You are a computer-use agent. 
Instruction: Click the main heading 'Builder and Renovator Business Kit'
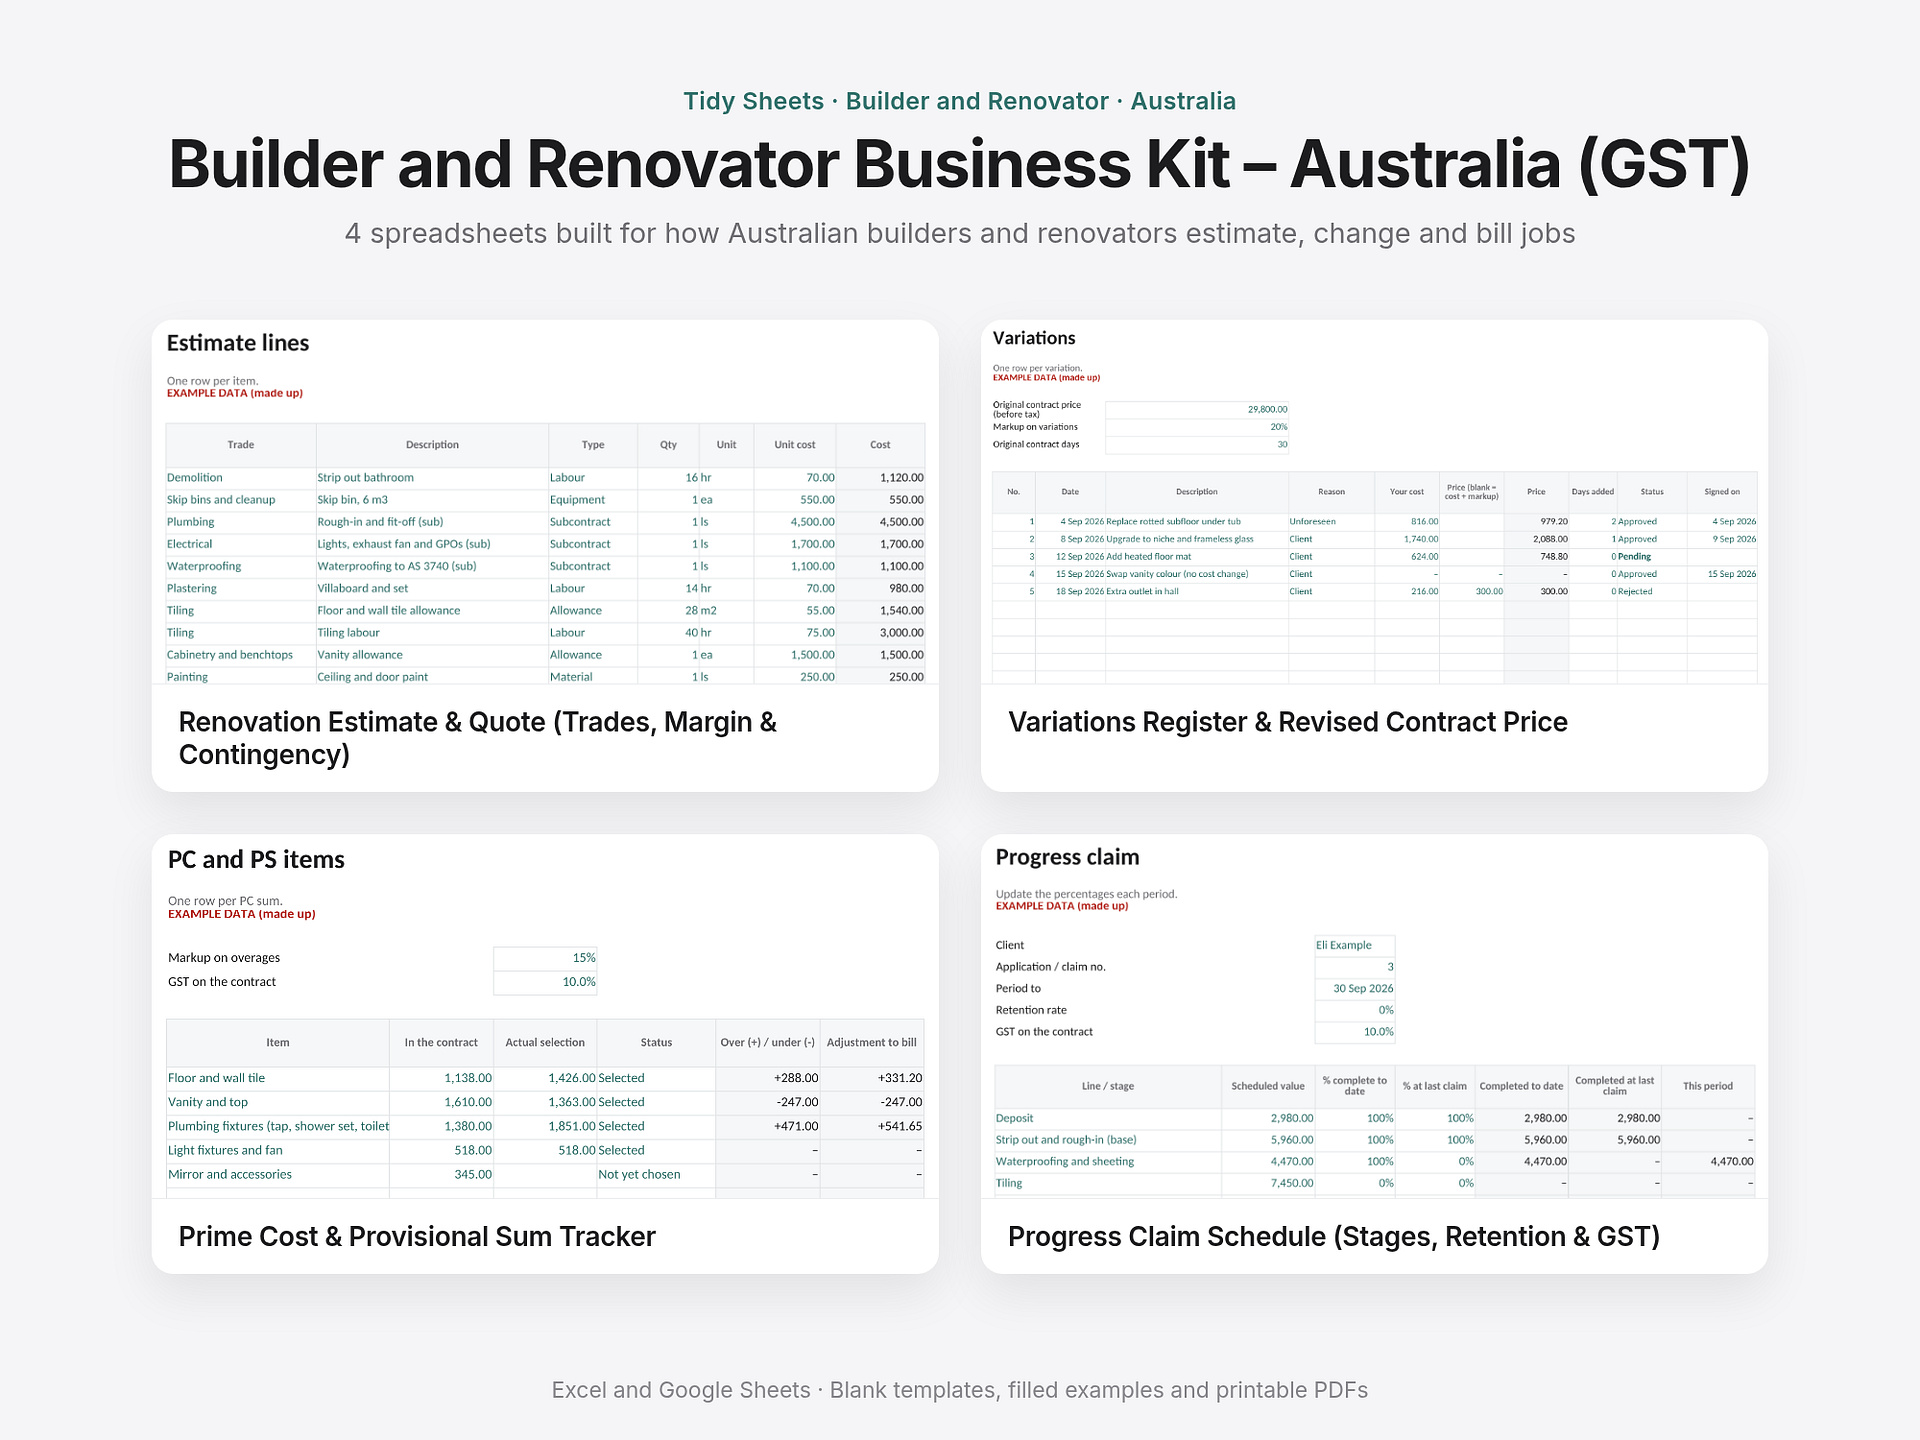coord(960,164)
